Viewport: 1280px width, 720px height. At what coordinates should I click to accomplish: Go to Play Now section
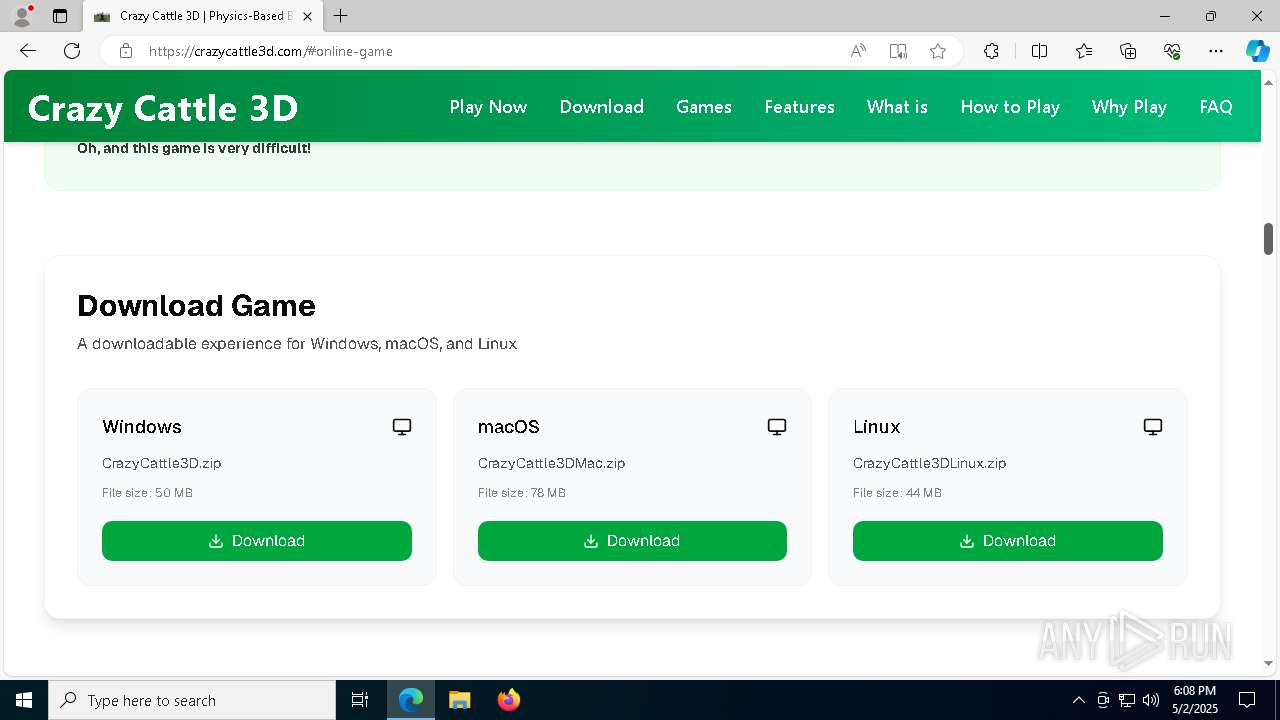[x=488, y=107]
